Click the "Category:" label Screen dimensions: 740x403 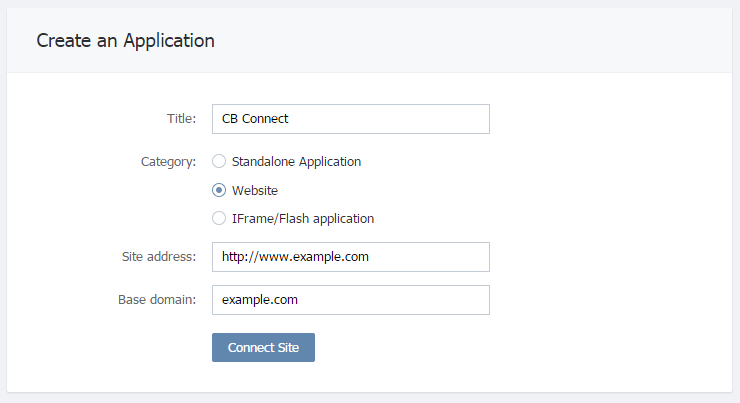(168, 162)
